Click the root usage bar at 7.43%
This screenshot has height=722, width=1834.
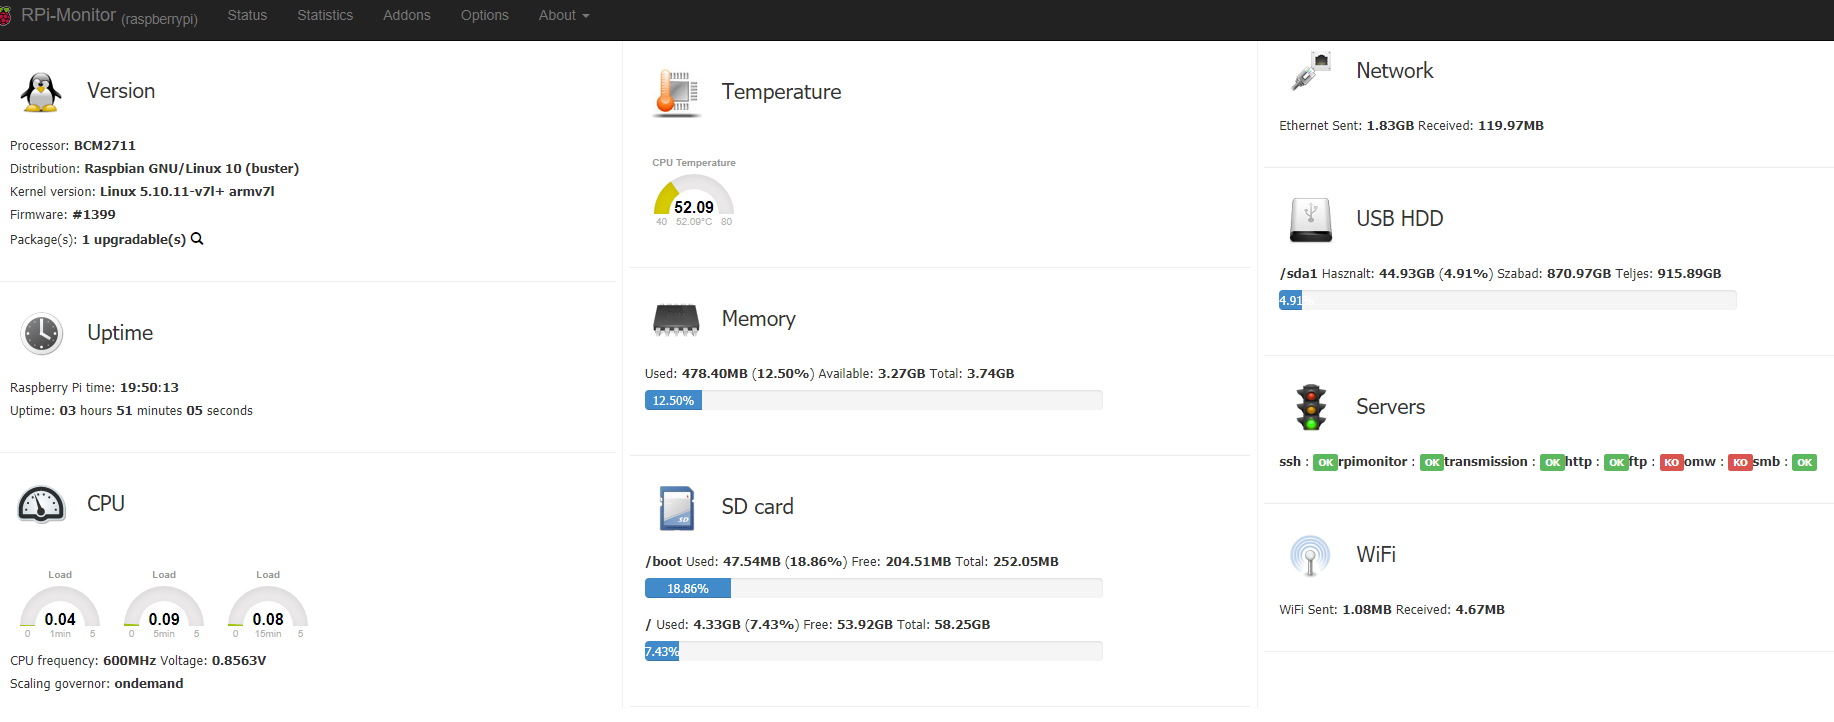tap(873, 651)
